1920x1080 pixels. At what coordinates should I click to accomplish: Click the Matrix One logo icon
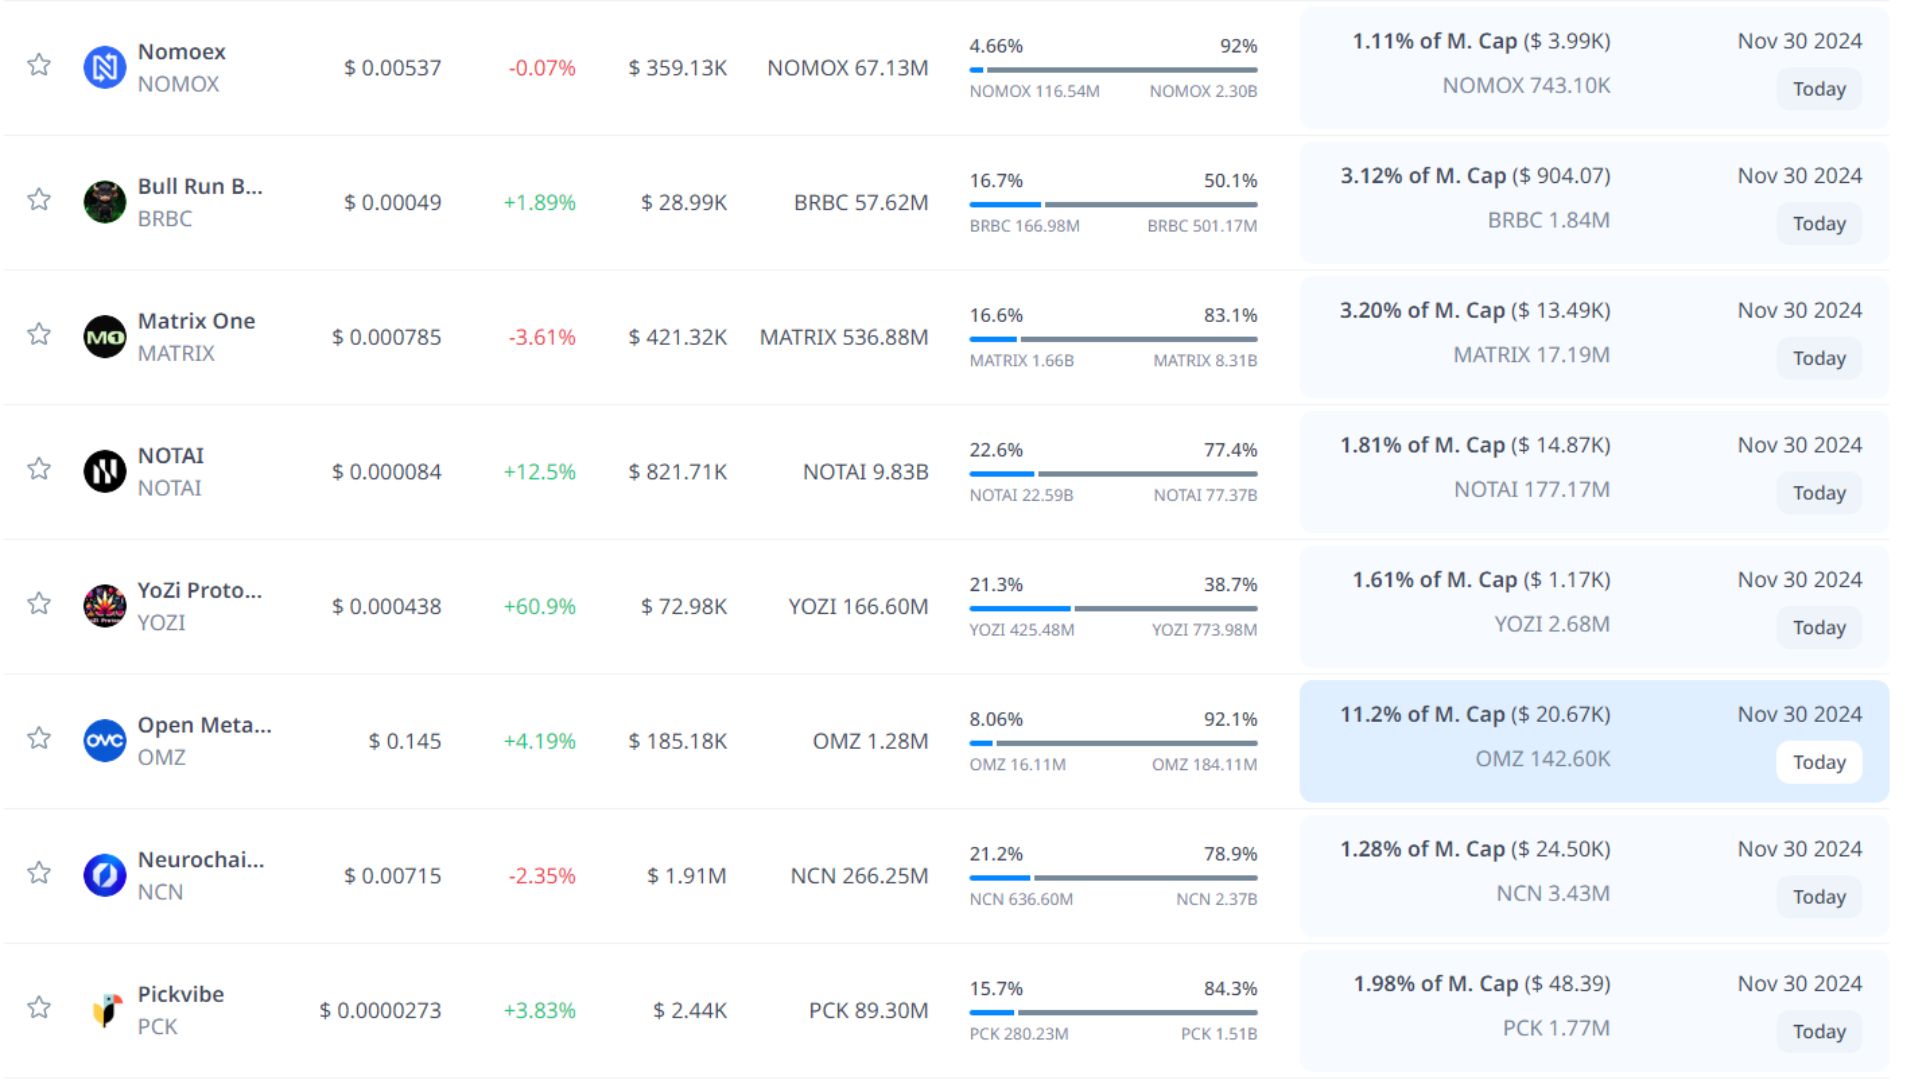104,337
